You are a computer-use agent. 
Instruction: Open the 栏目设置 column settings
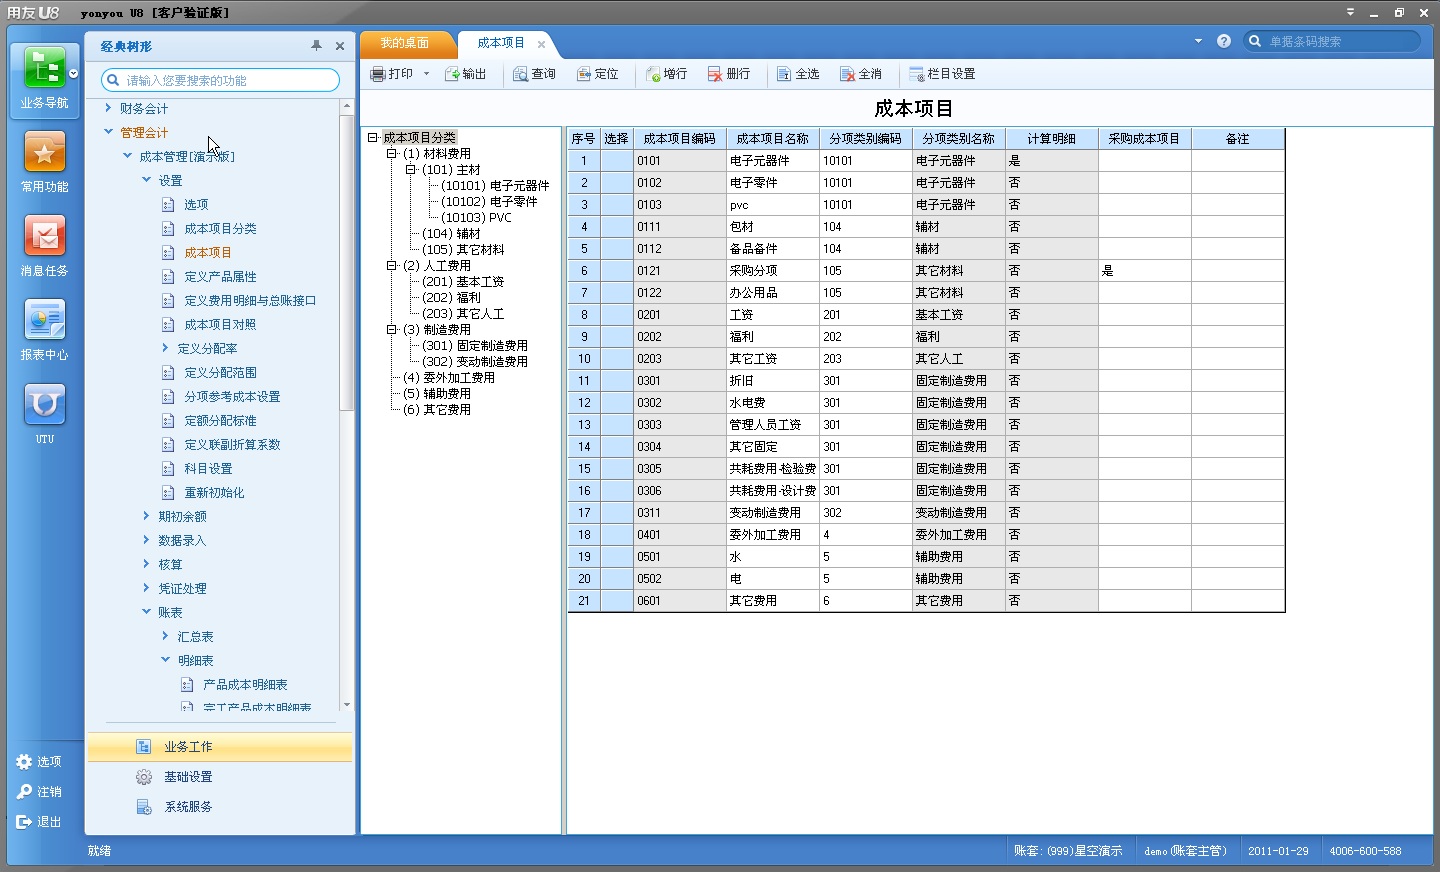click(942, 74)
